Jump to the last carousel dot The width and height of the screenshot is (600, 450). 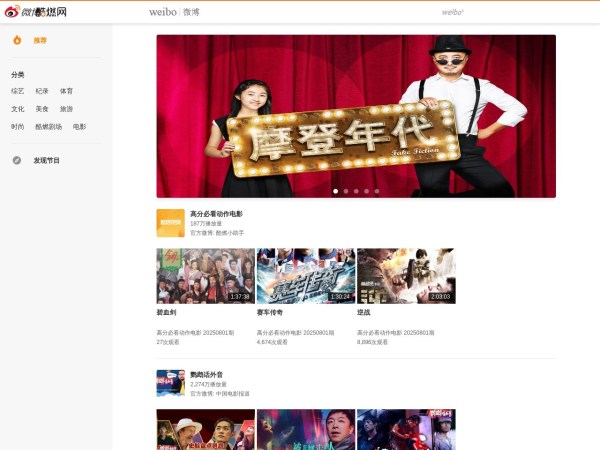click(x=377, y=190)
